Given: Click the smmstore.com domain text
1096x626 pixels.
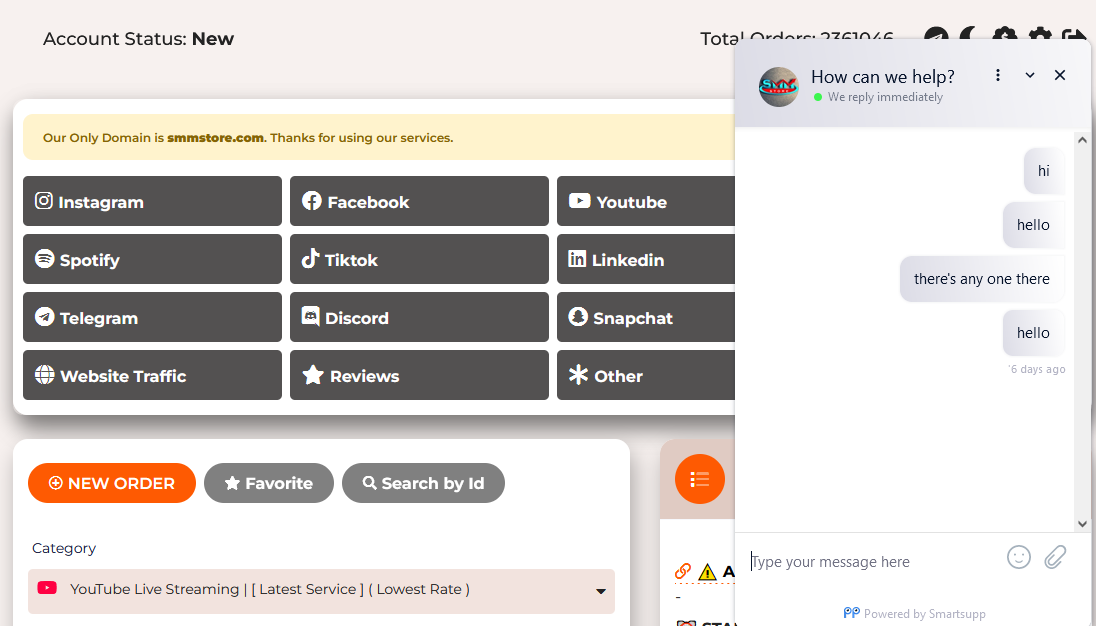Looking at the screenshot, I should pos(215,138).
